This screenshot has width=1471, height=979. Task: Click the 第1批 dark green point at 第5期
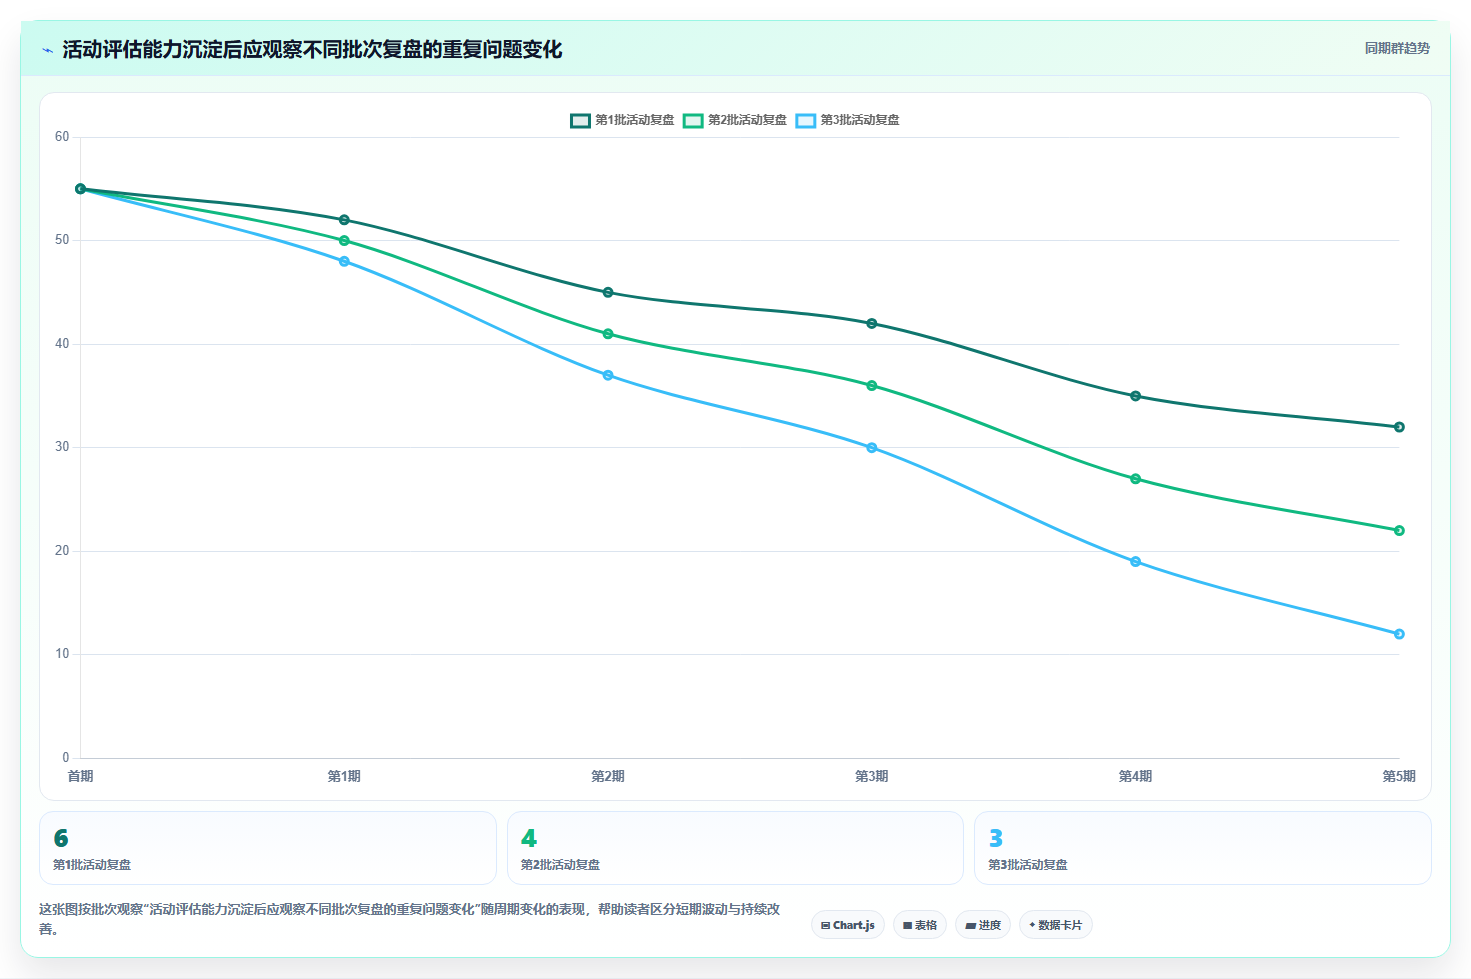tap(1399, 427)
